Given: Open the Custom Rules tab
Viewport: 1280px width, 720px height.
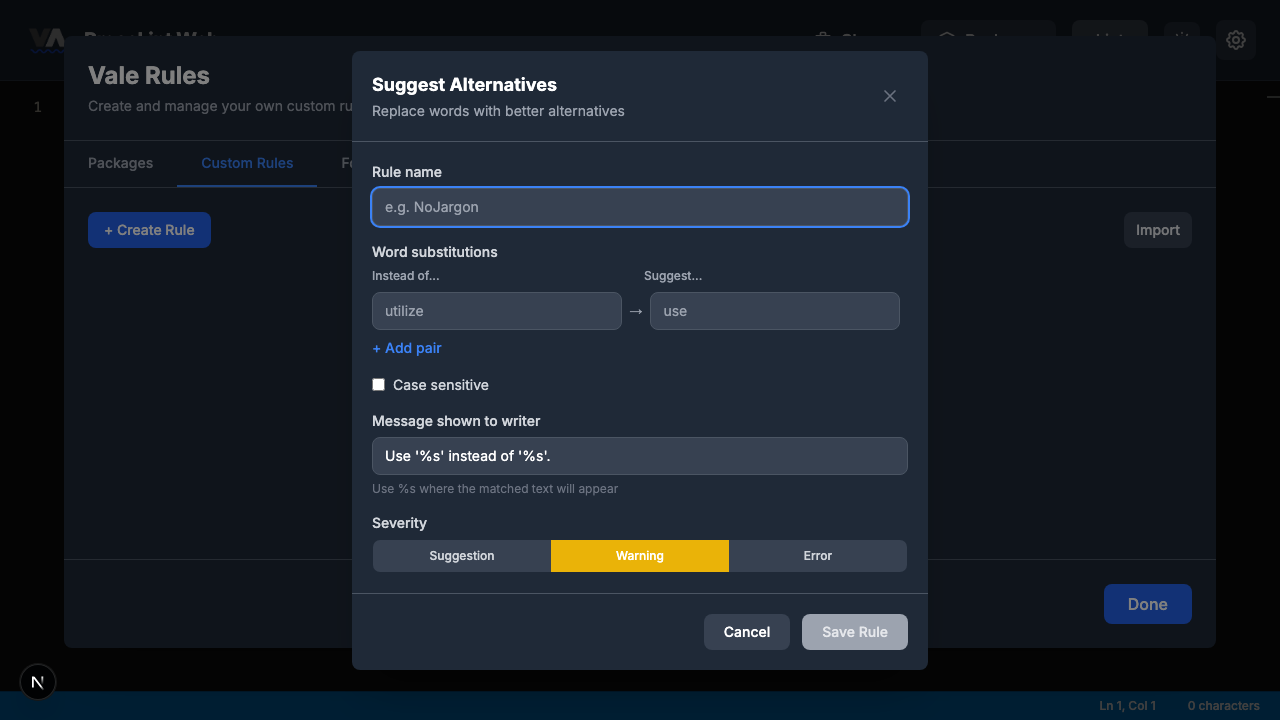Looking at the screenshot, I should pyautogui.click(x=247, y=163).
